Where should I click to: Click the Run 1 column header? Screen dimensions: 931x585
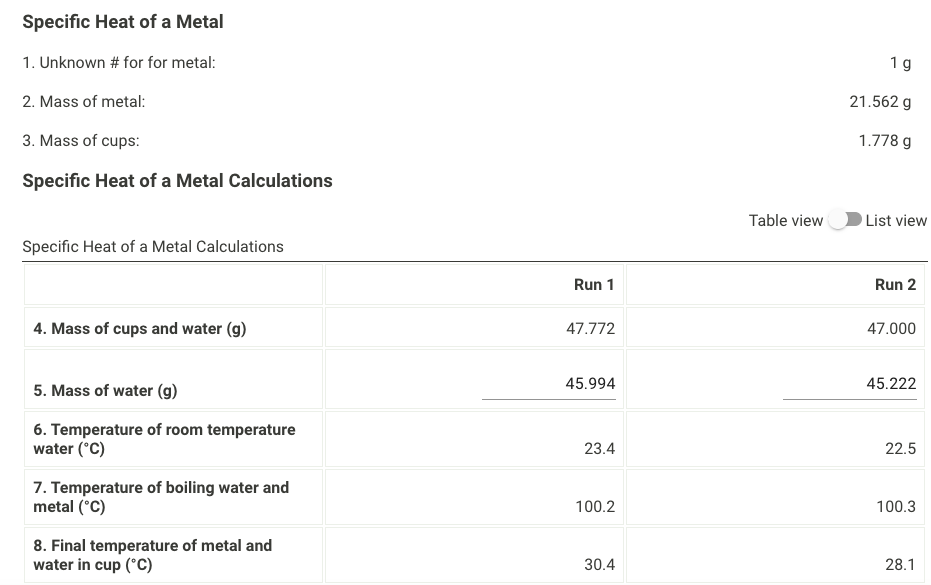(594, 284)
